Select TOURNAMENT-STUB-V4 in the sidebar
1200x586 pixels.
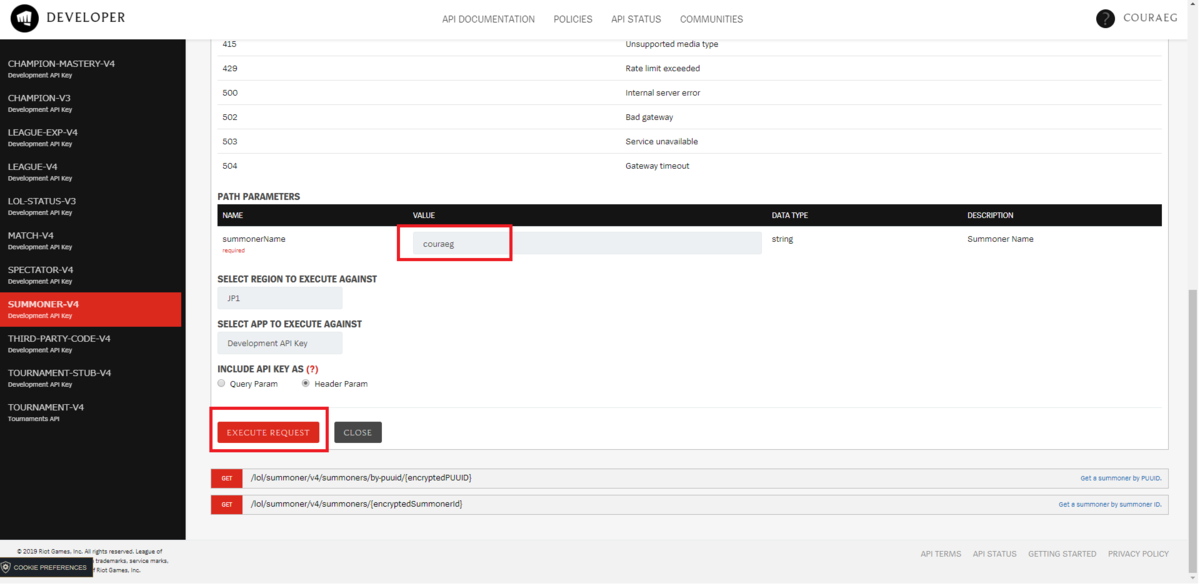click(x=91, y=377)
